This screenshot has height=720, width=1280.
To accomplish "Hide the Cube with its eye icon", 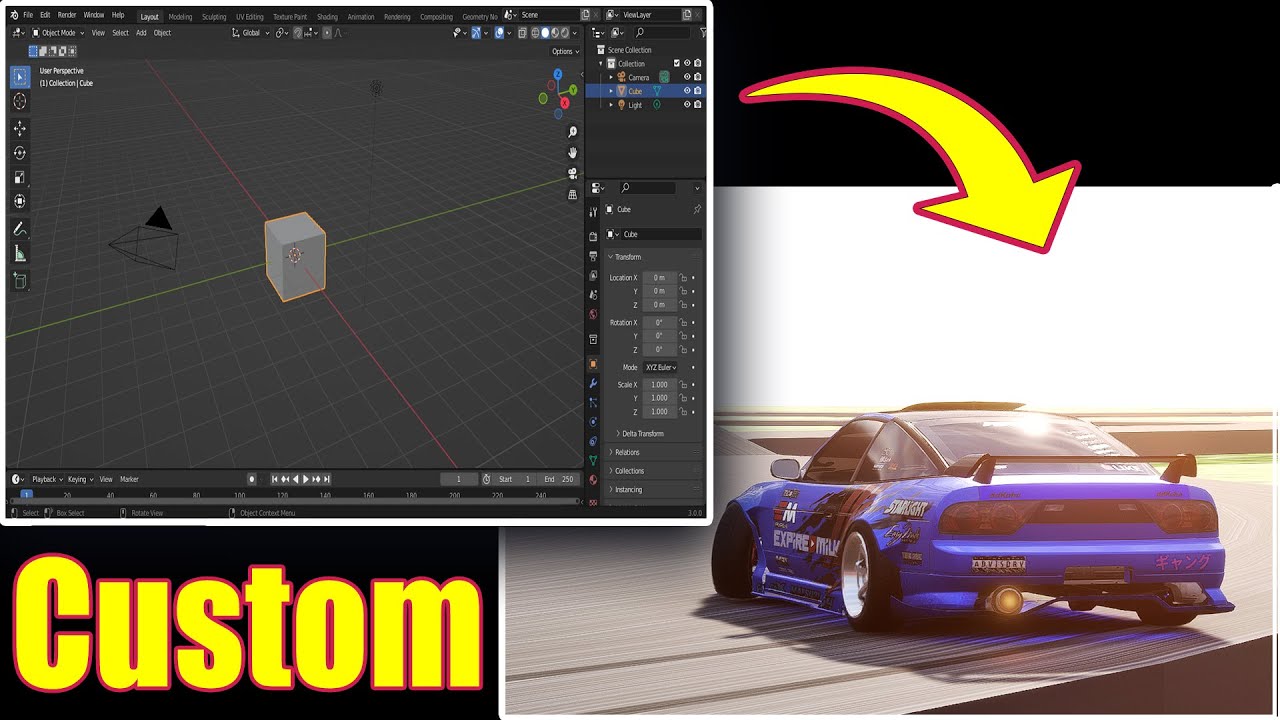I will pos(687,91).
